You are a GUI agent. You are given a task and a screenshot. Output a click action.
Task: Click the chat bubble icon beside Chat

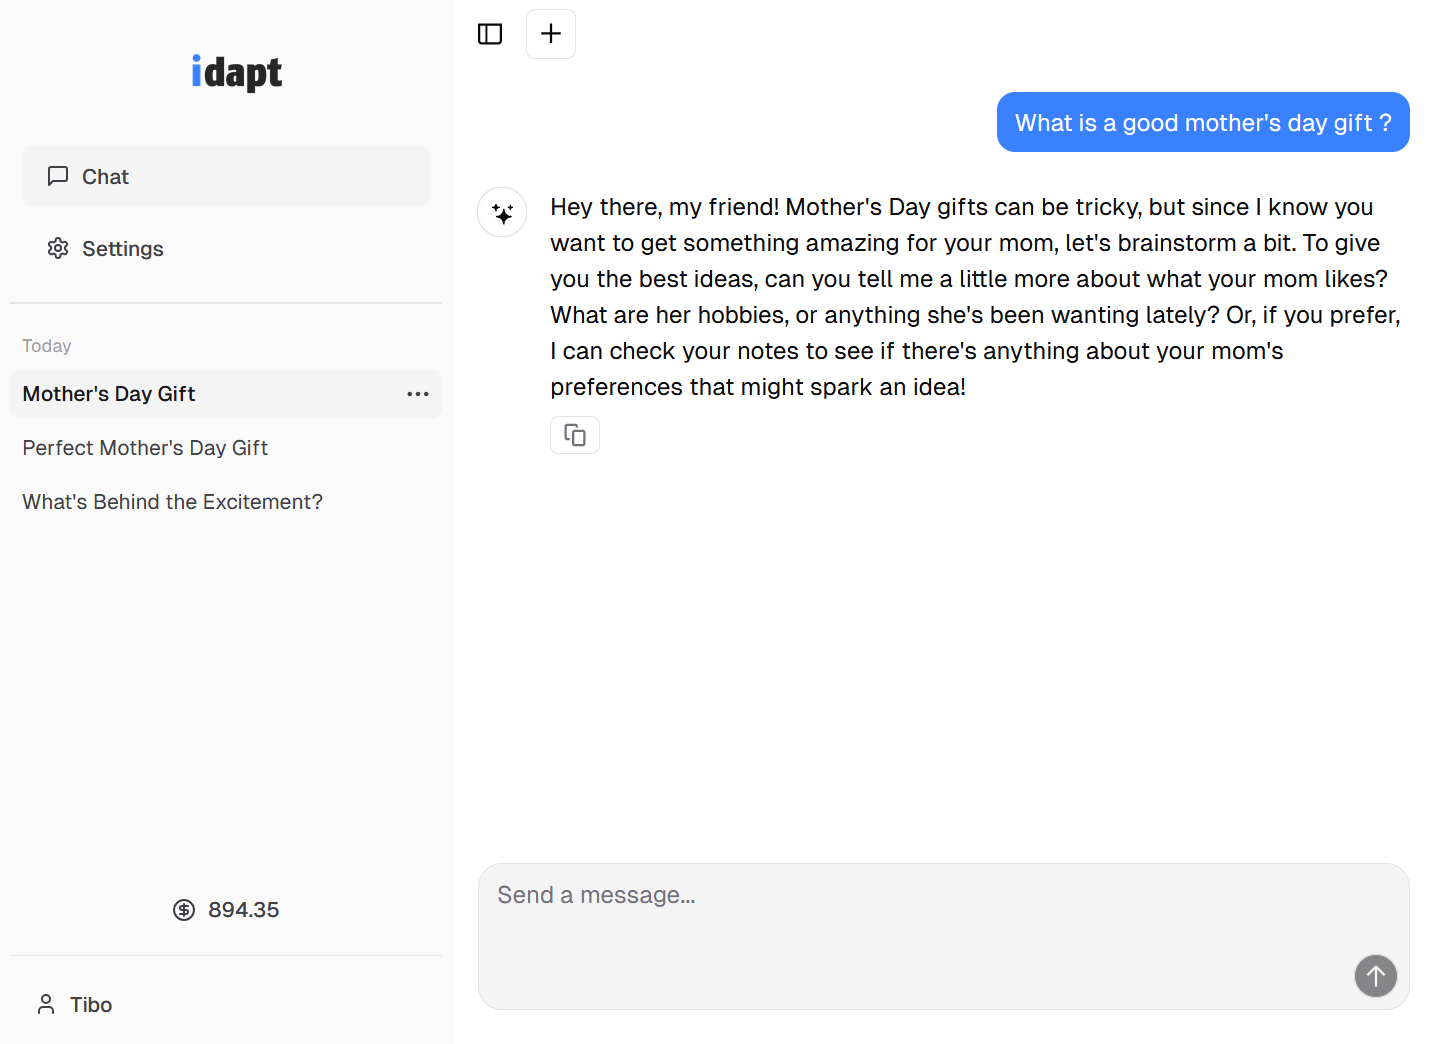tap(58, 176)
